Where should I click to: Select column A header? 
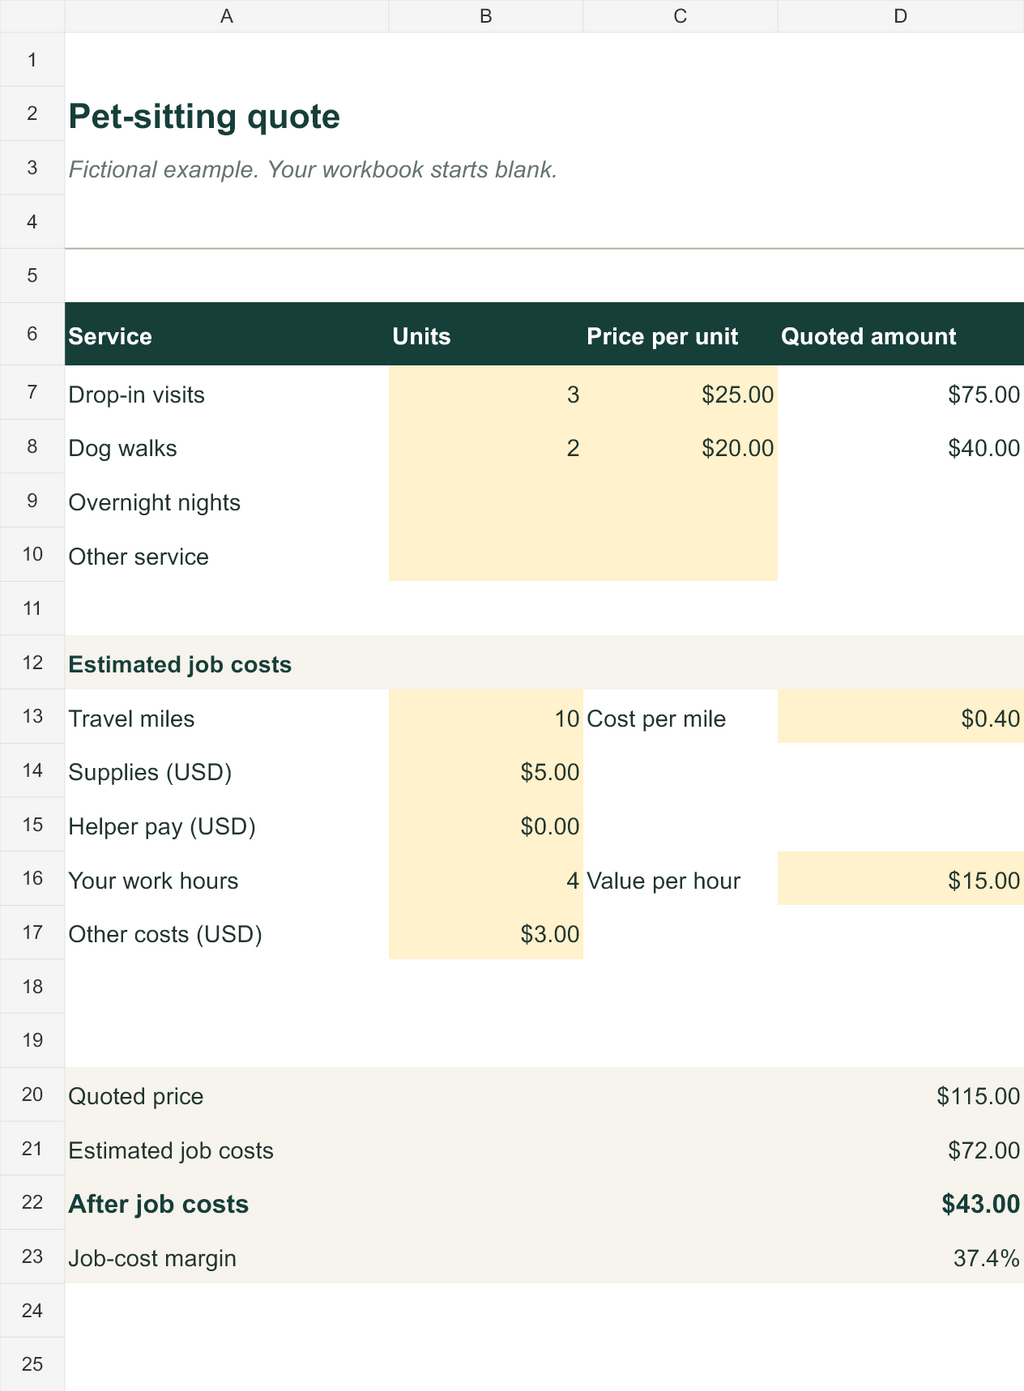pos(227,16)
